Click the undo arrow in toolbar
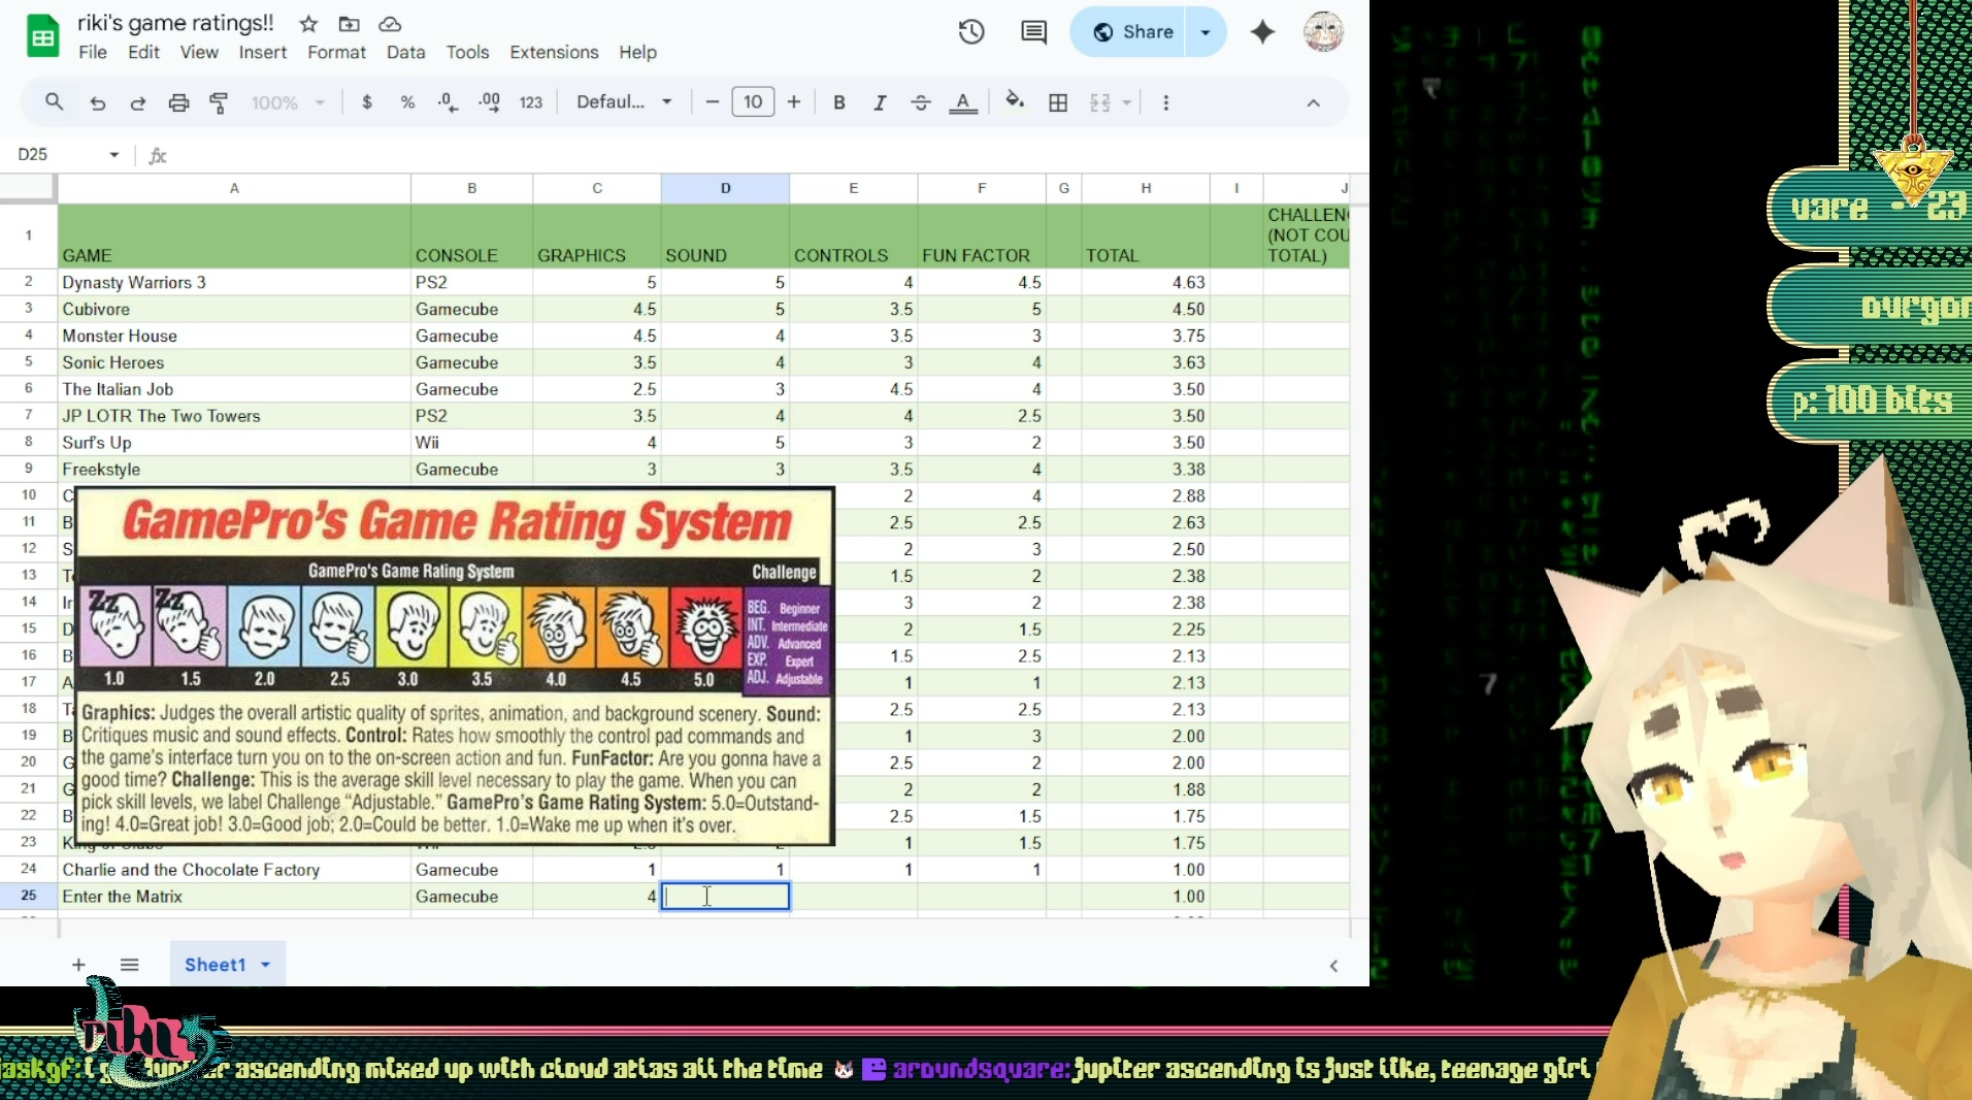Screen dimensions: 1972x1100 [97, 103]
